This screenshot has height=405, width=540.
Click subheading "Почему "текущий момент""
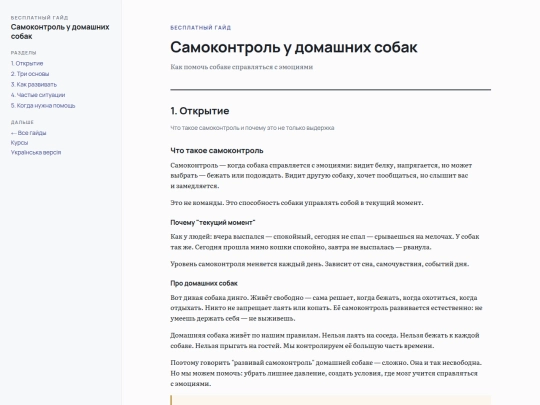pyautogui.click(x=212, y=222)
